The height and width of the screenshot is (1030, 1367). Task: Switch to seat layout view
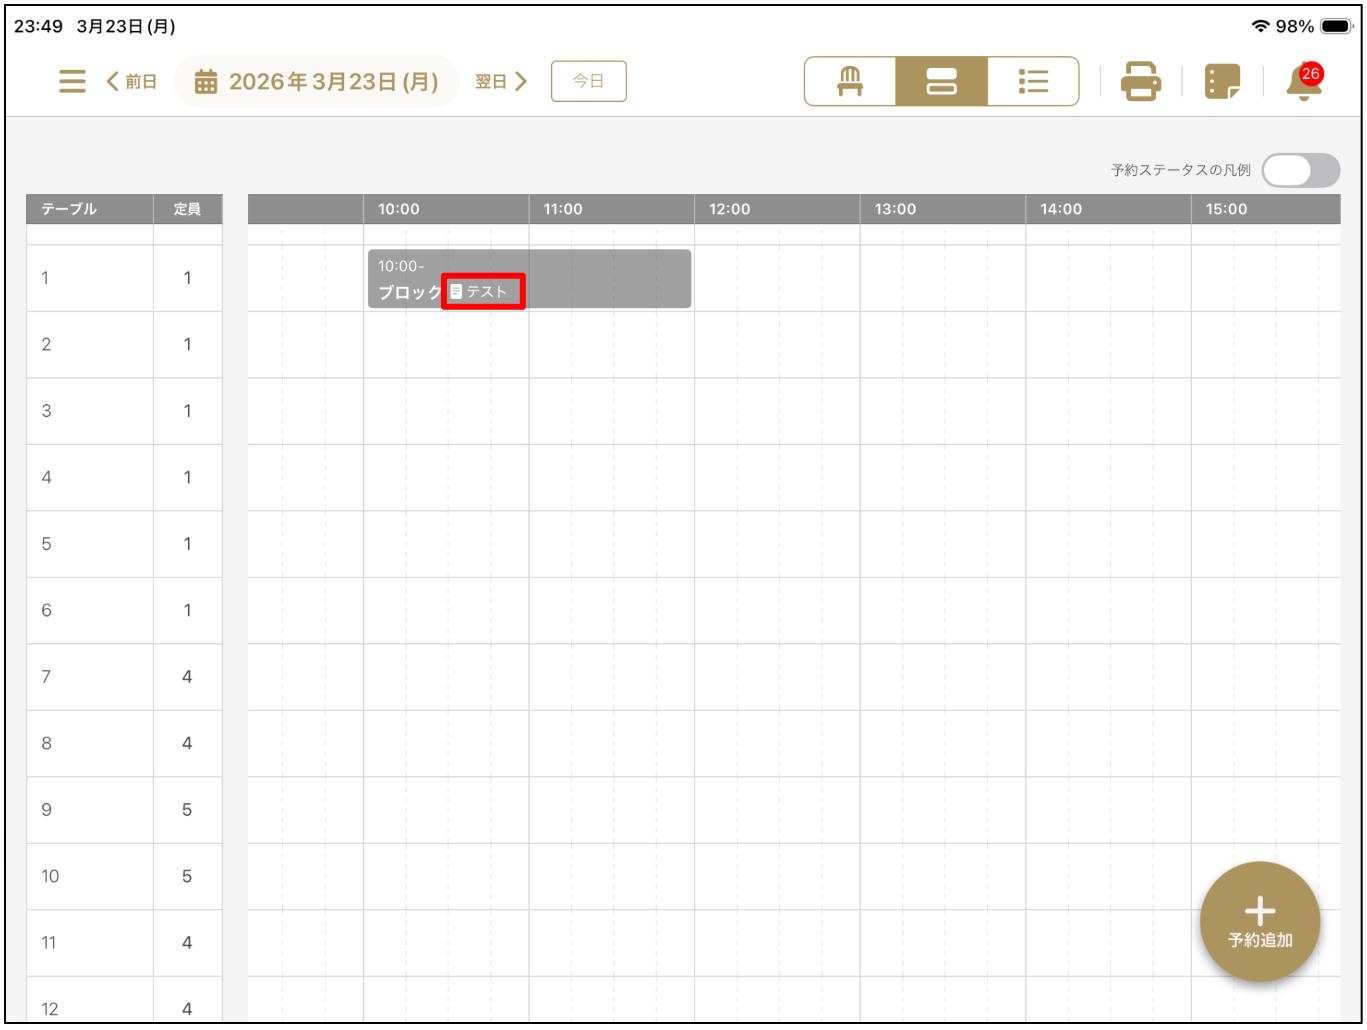pos(850,81)
